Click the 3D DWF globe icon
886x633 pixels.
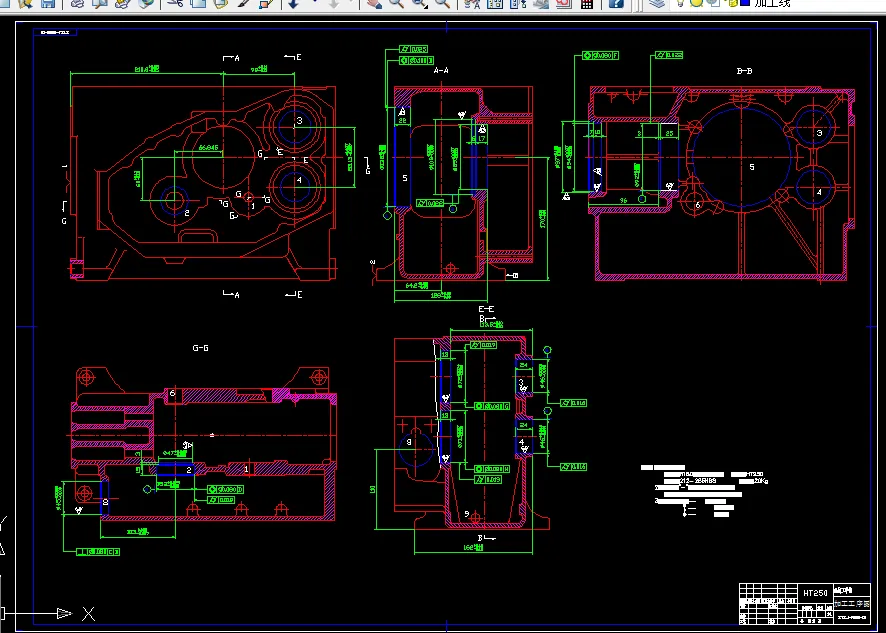tap(146, 3)
